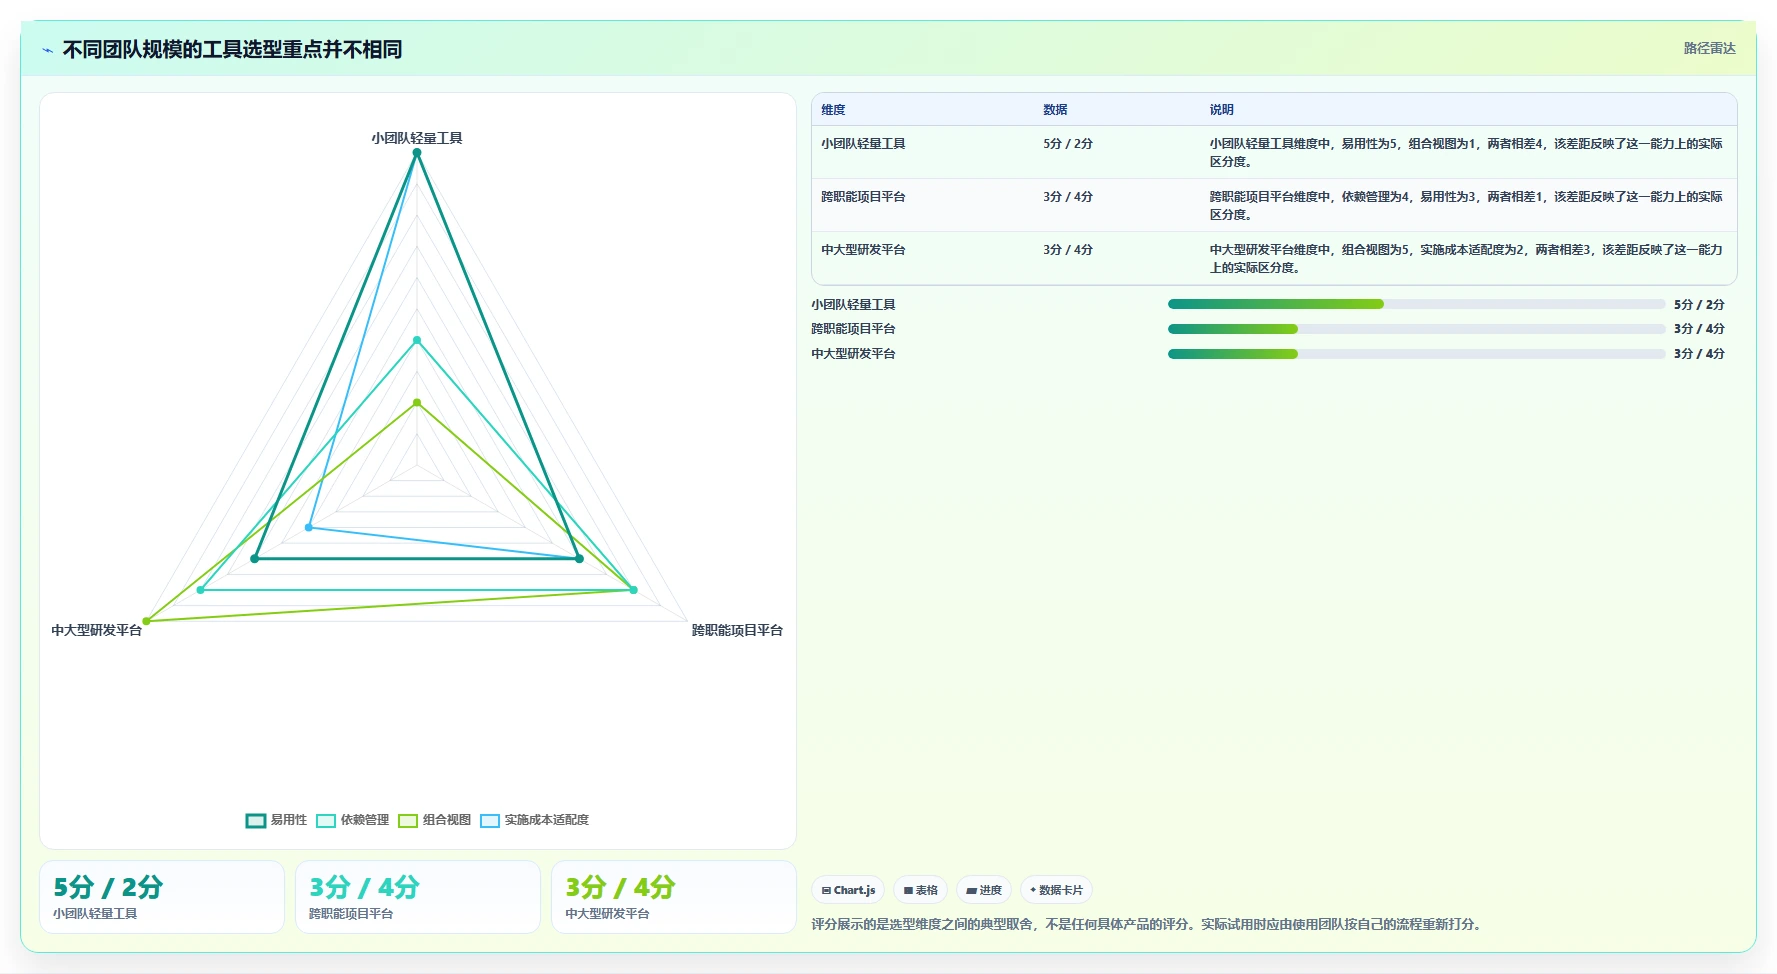The width and height of the screenshot is (1777, 974).
Task: Click the 维度 column header
Action: pos(834,110)
